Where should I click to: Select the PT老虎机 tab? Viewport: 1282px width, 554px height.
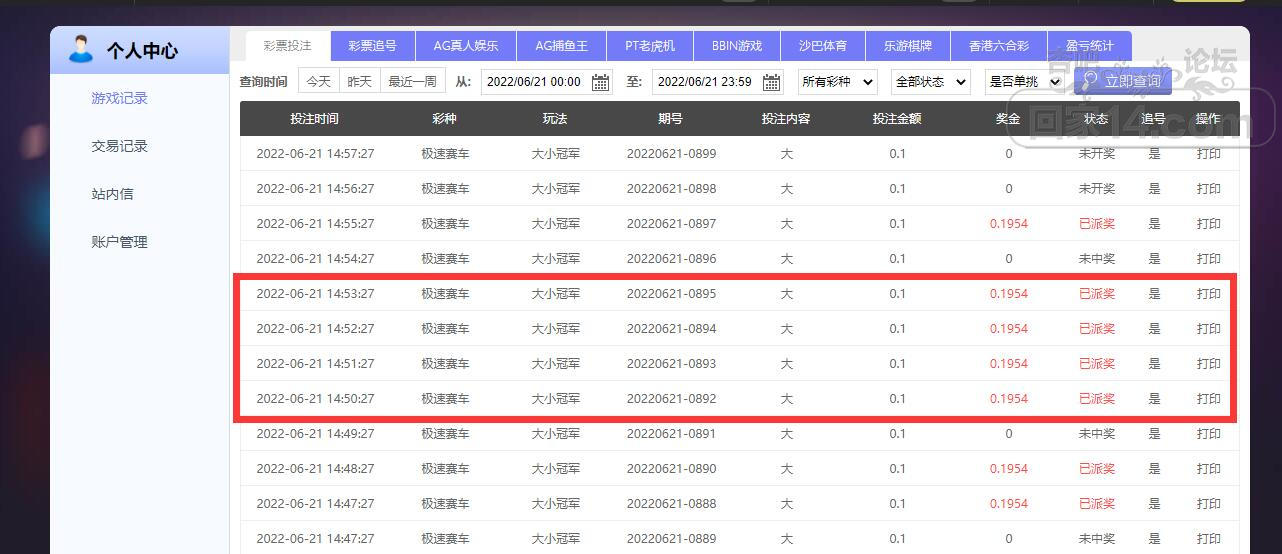coord(650,46)
